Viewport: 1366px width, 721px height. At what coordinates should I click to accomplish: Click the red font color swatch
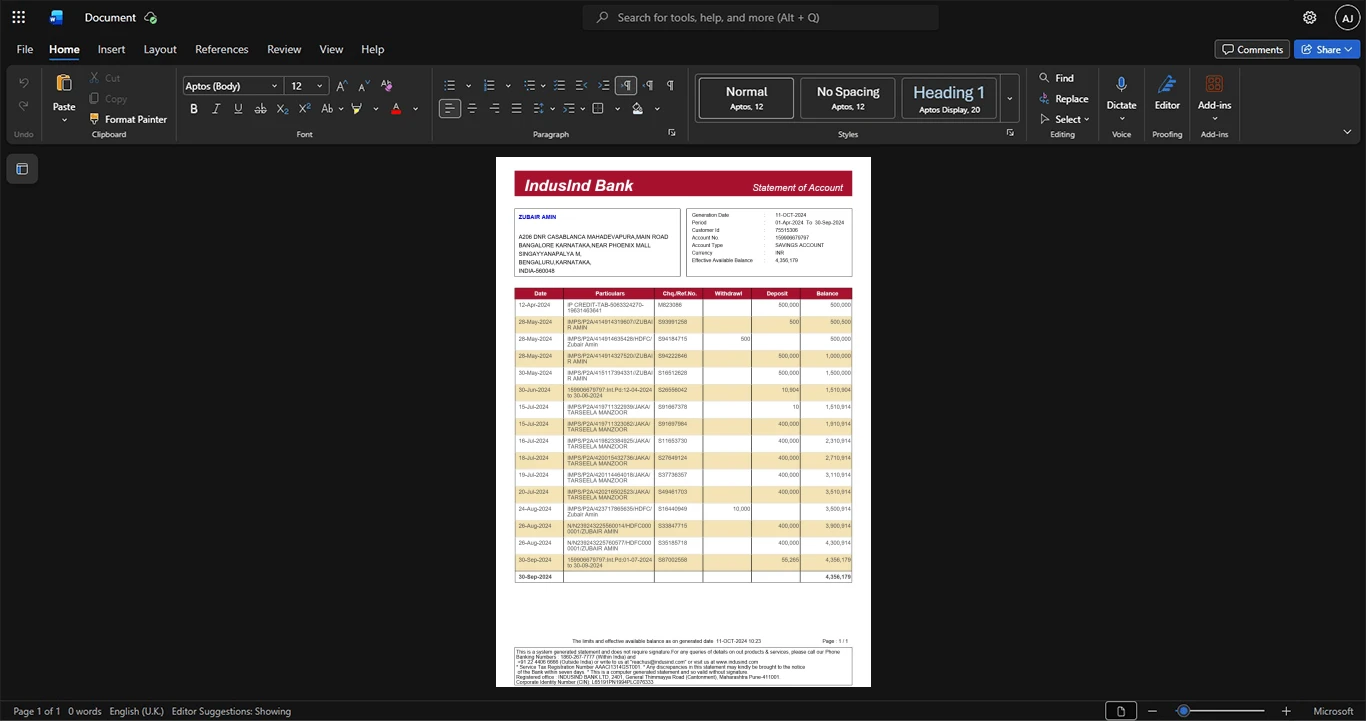point(396,109)
